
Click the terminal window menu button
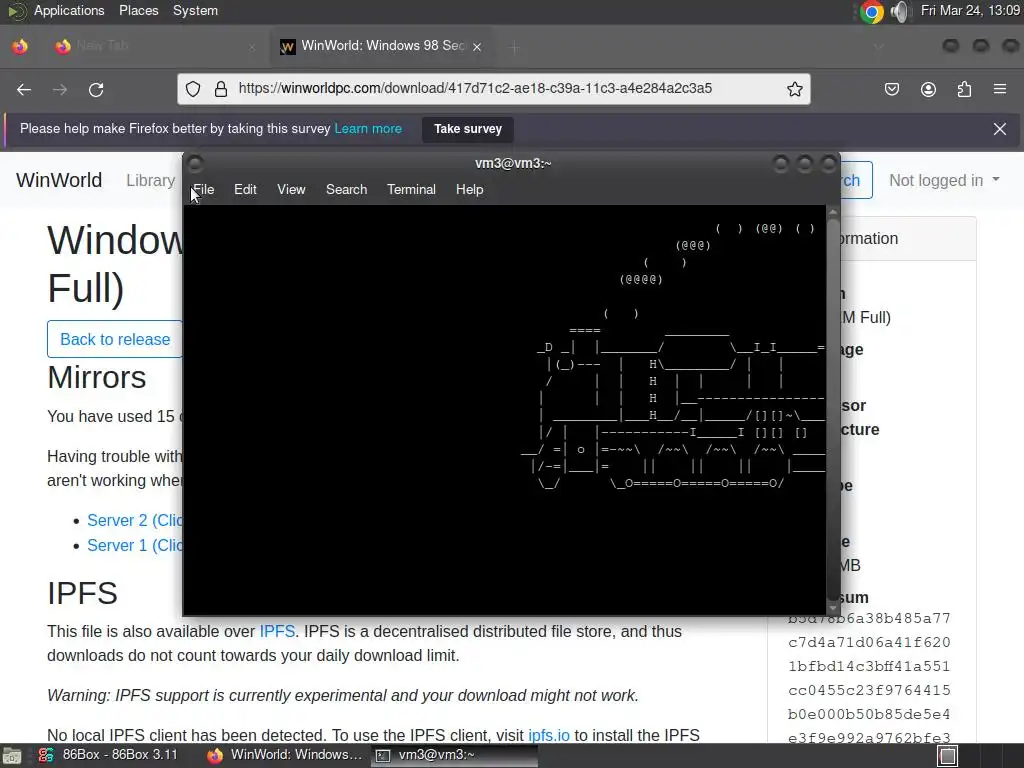pos(195,163)
